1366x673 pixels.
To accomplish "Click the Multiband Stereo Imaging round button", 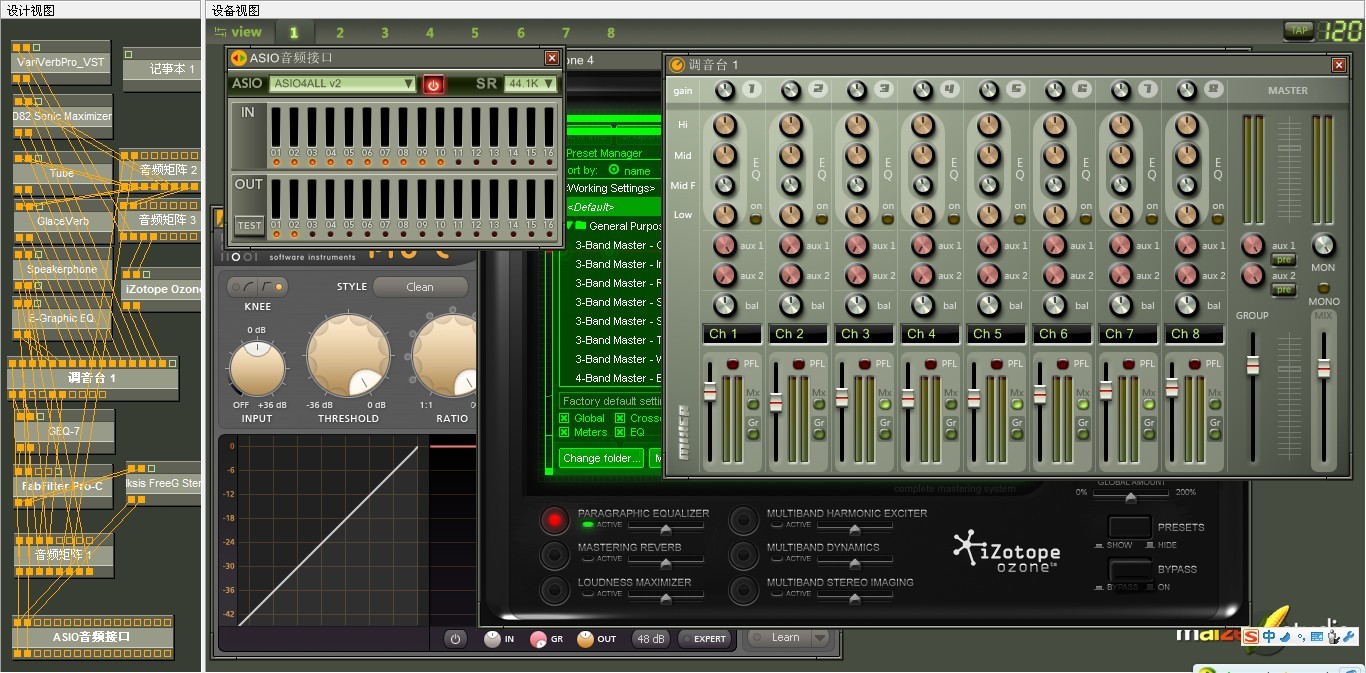I will pos(743,588).
